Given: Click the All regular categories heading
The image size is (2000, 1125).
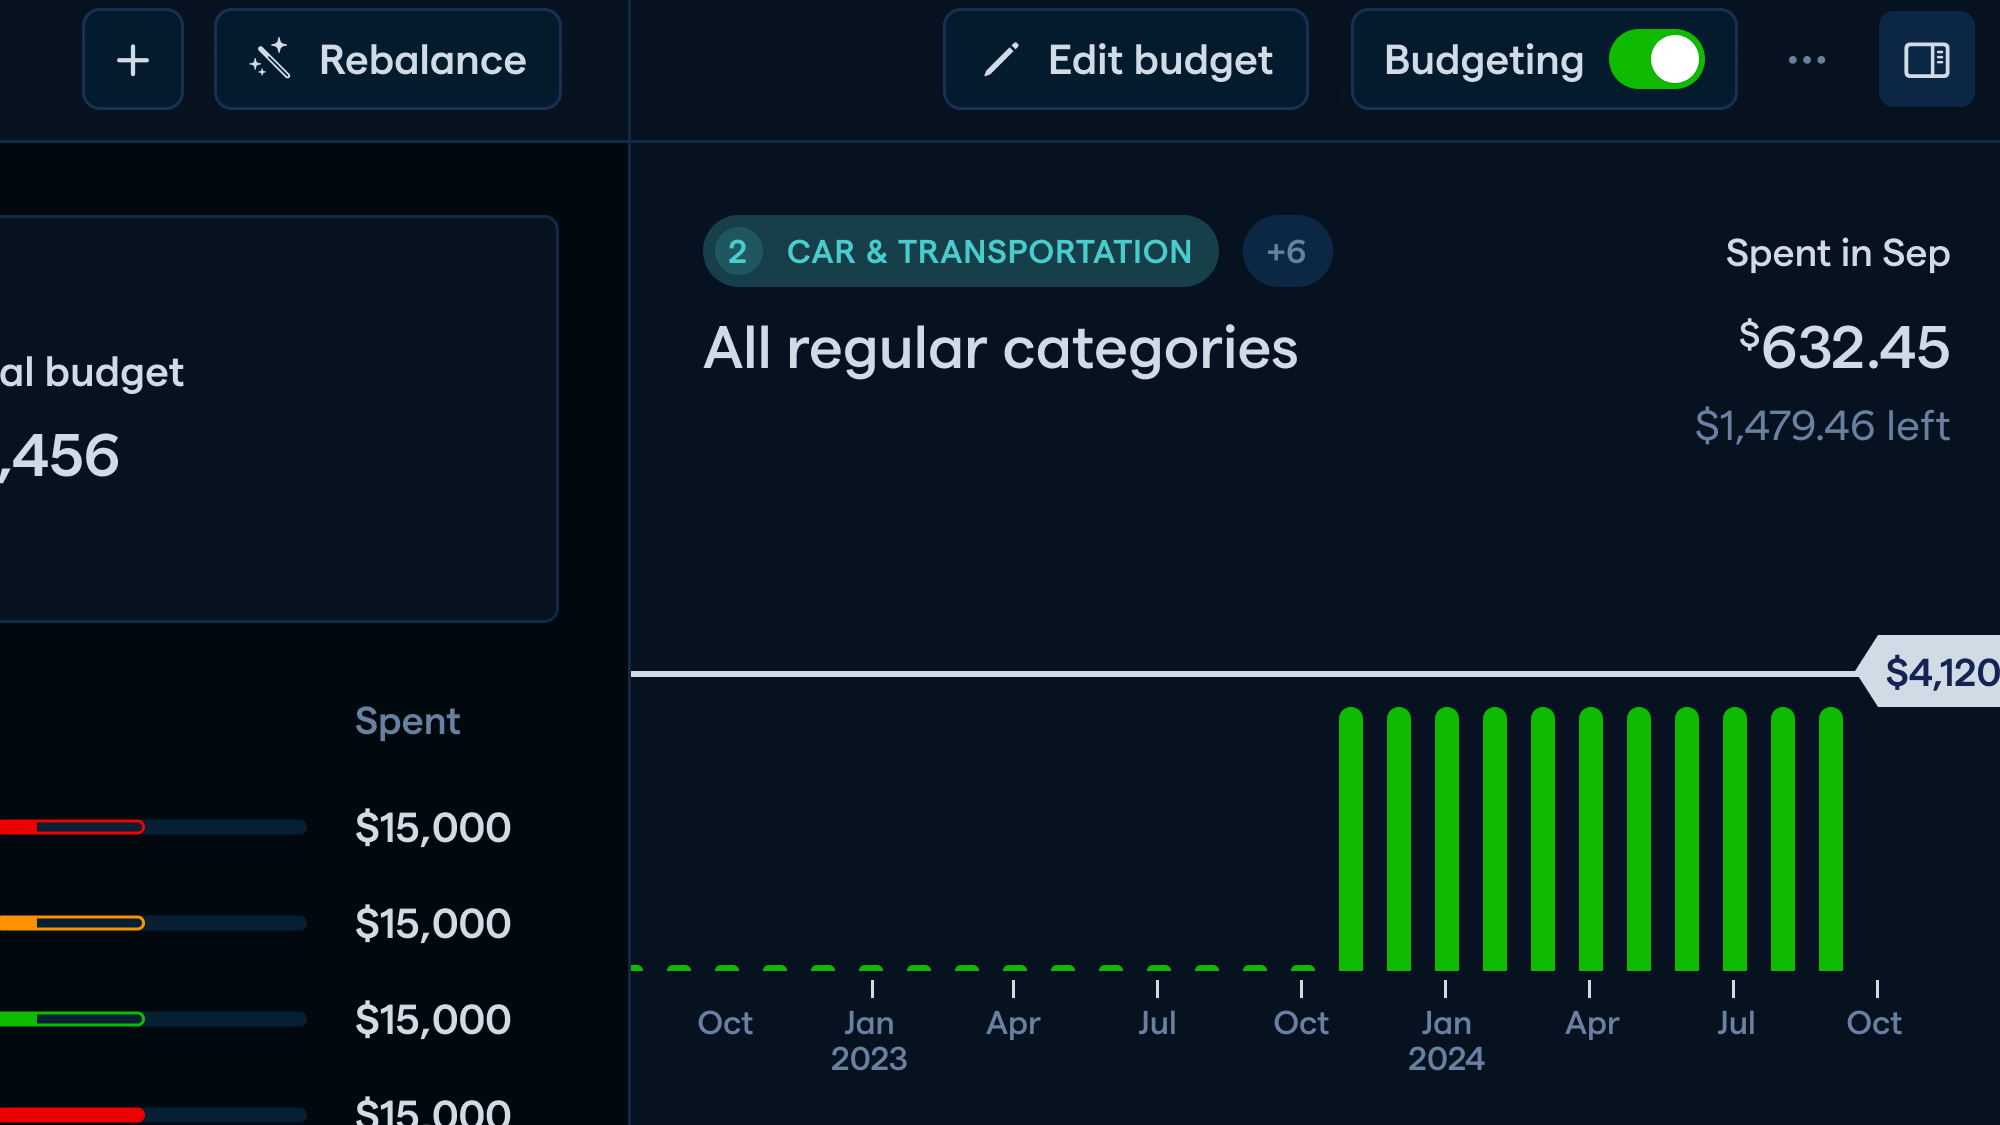Looking at the screenshot, I should 1000,349.
